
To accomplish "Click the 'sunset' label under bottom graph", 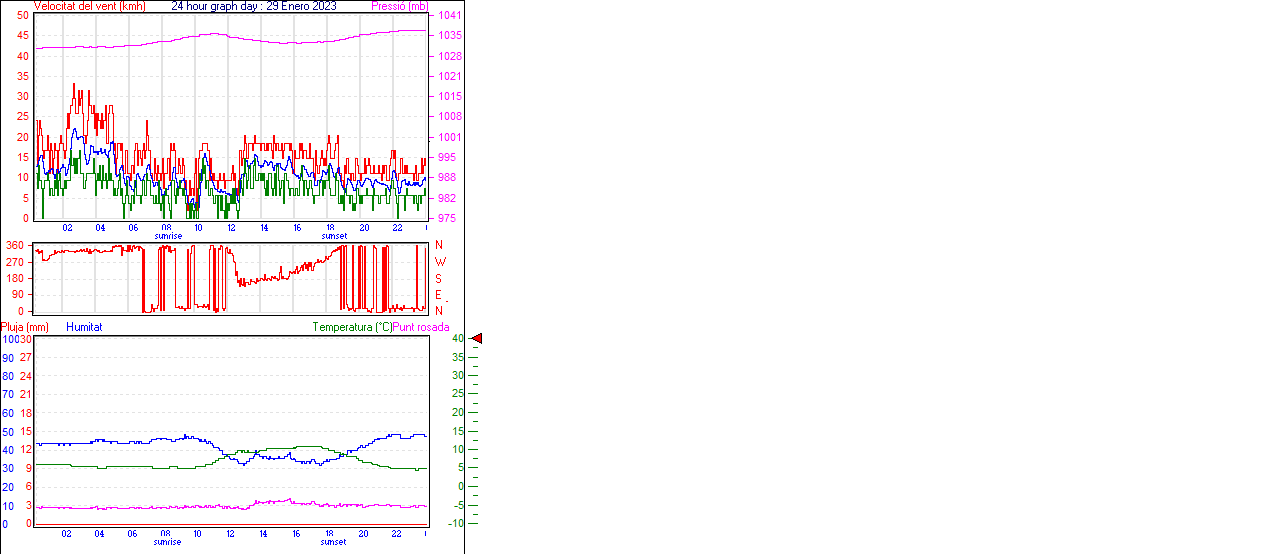I will pyautogui.click(x=334, y=542).
